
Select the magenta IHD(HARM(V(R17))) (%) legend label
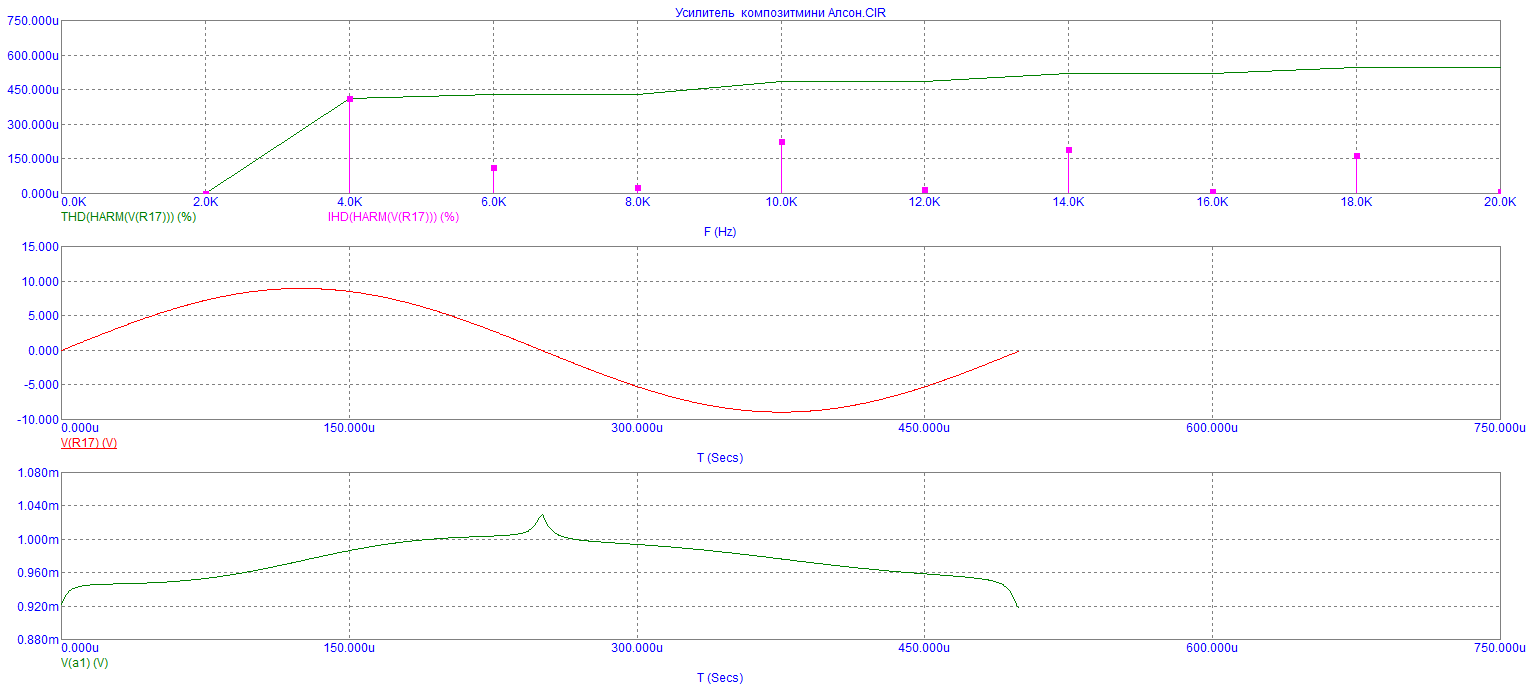pyautogui.click(x=393, y=216)
